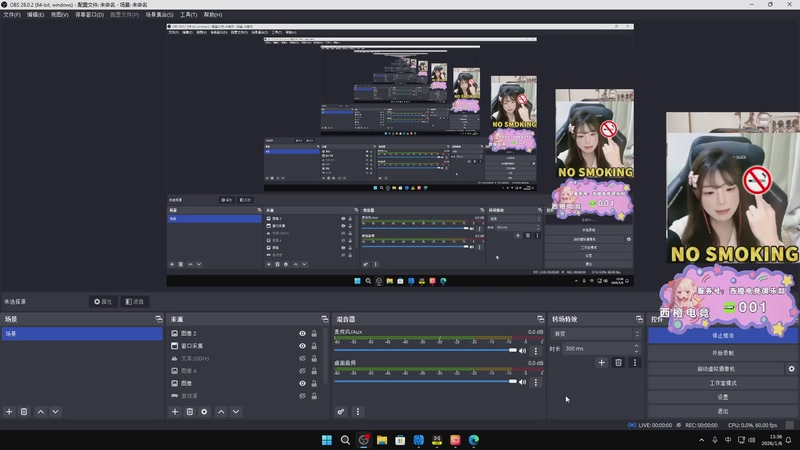Pop out the Scenes dock panel

click(x=159, y=319)
